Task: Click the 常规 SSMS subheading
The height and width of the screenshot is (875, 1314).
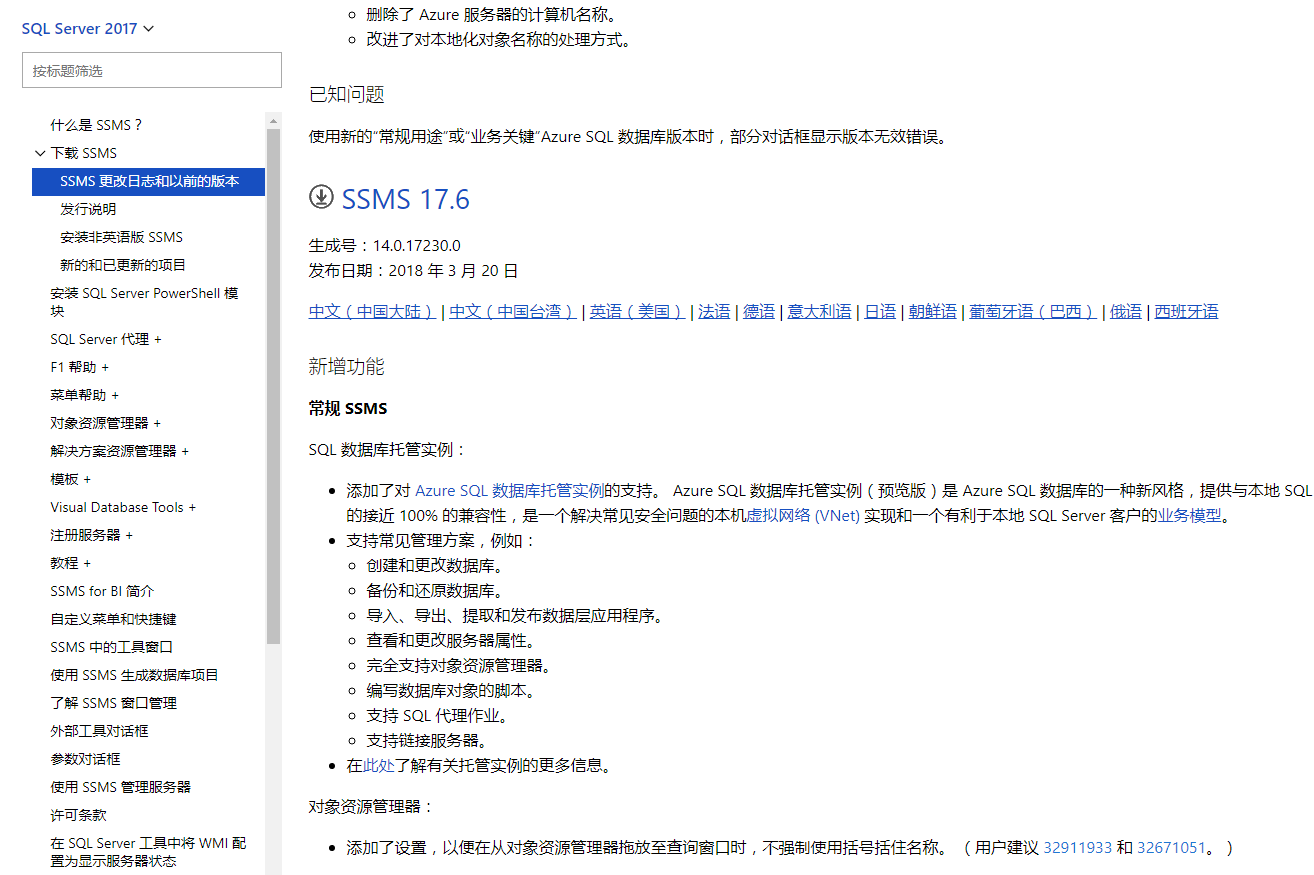Action: (348, 408)
